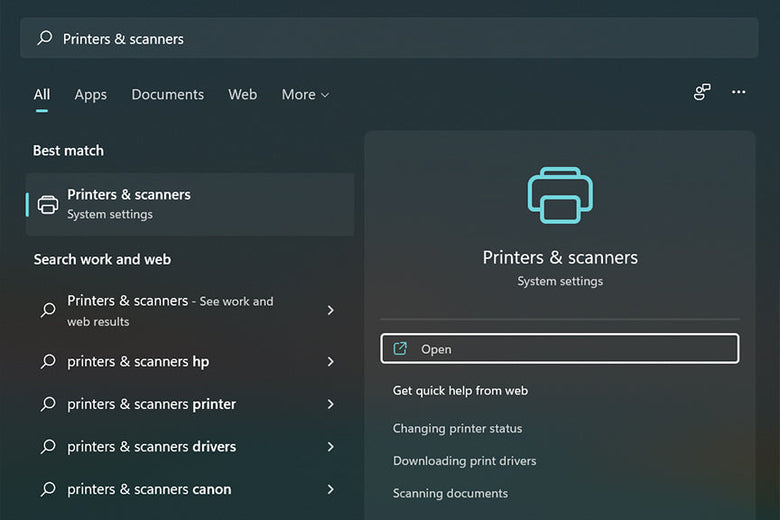Click search icon beside 'See work and web results'
This screenshot has width=780, height=520.
[48, 310]
